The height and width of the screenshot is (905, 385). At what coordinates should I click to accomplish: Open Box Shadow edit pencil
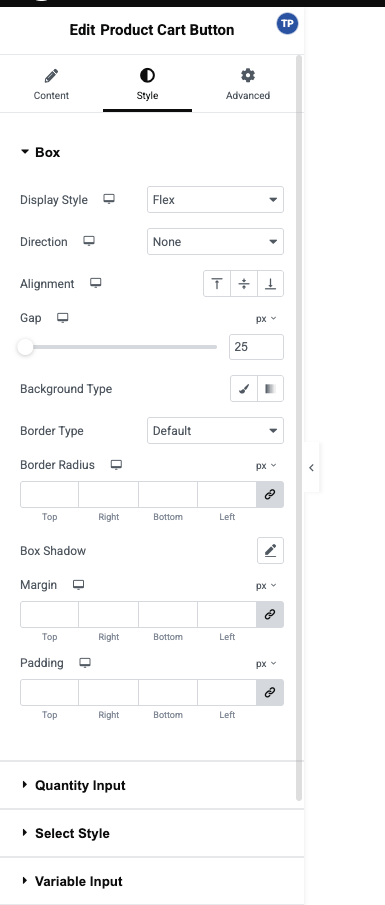click(270, 551)
